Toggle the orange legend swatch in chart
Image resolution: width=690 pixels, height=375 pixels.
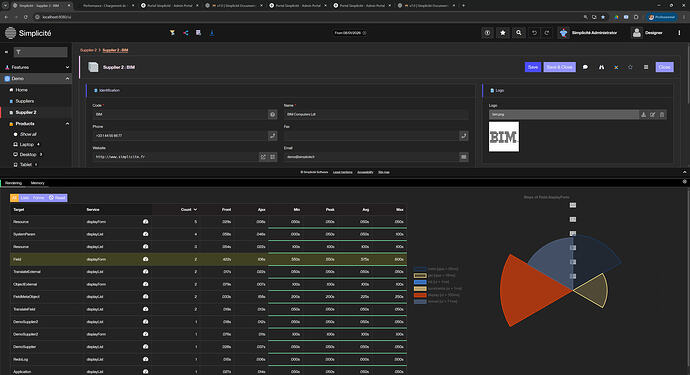coord(420,295)
